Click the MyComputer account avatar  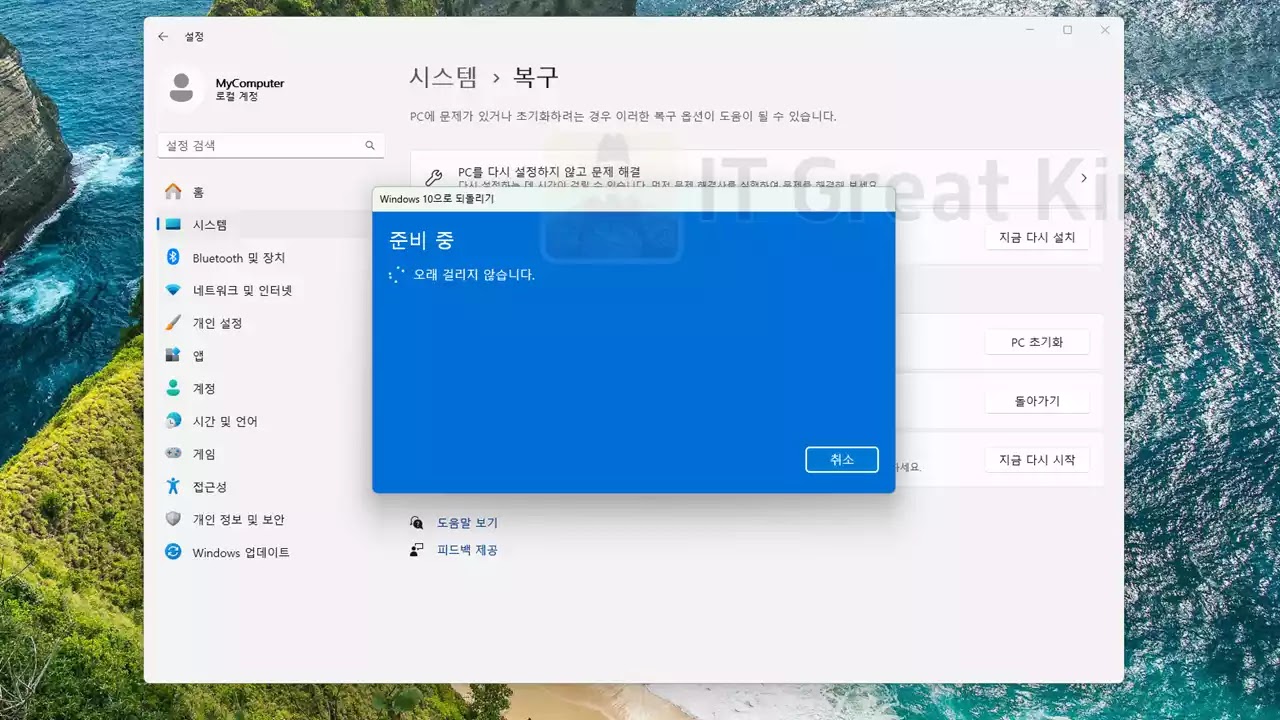point(181,88)
